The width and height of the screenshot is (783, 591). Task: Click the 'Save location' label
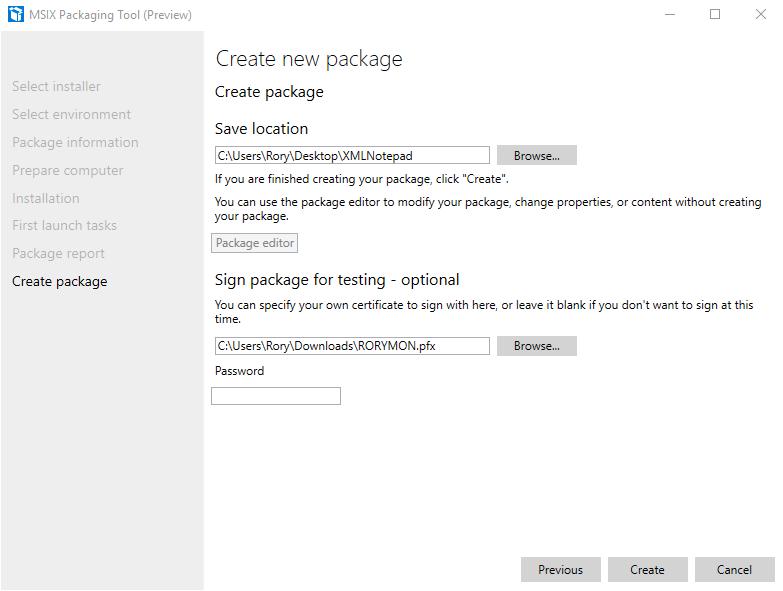tap(261, 129)
